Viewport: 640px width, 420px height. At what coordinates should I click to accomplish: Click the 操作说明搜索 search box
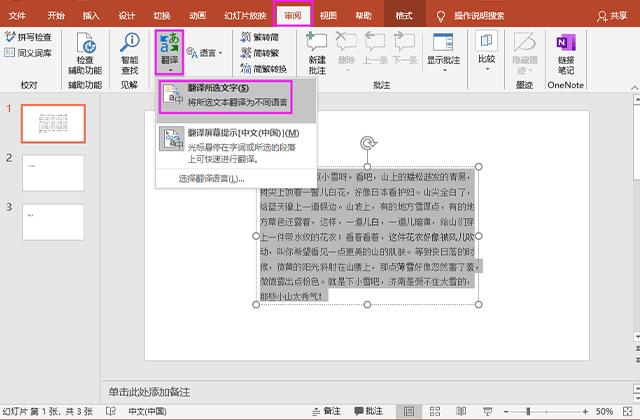471,16
